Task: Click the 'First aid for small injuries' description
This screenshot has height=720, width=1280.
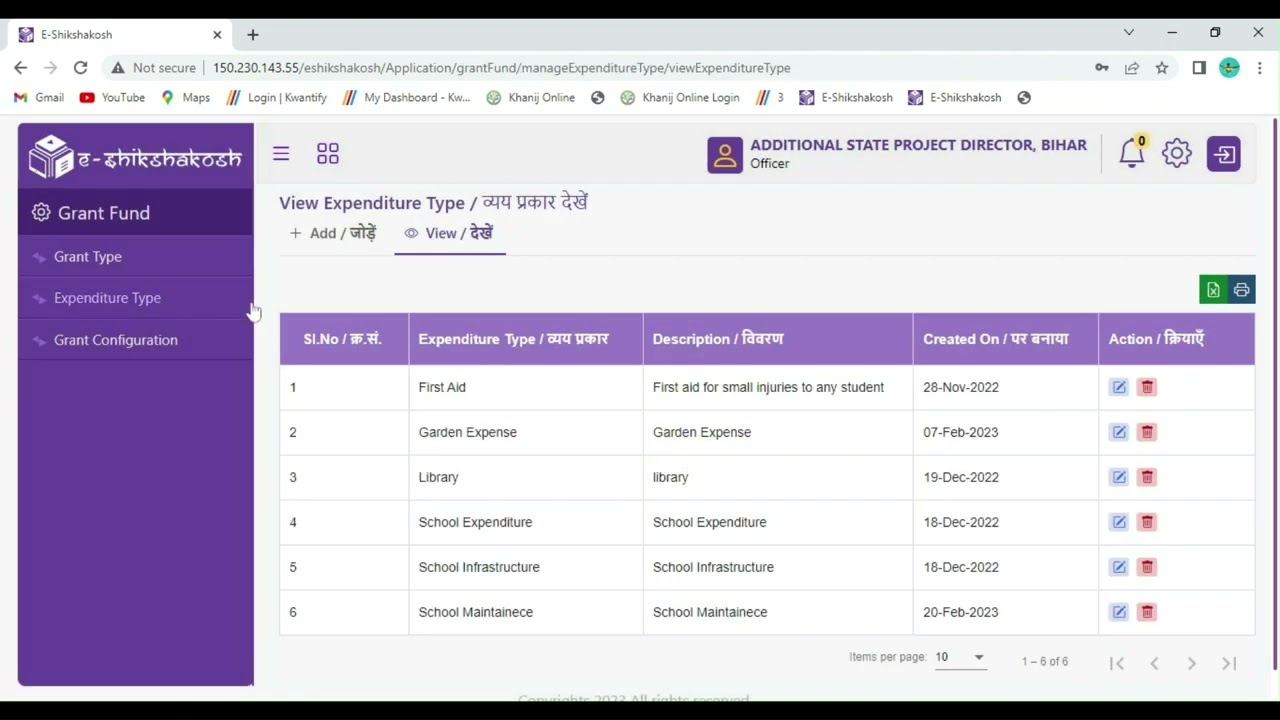Action: tap(768, 387)
